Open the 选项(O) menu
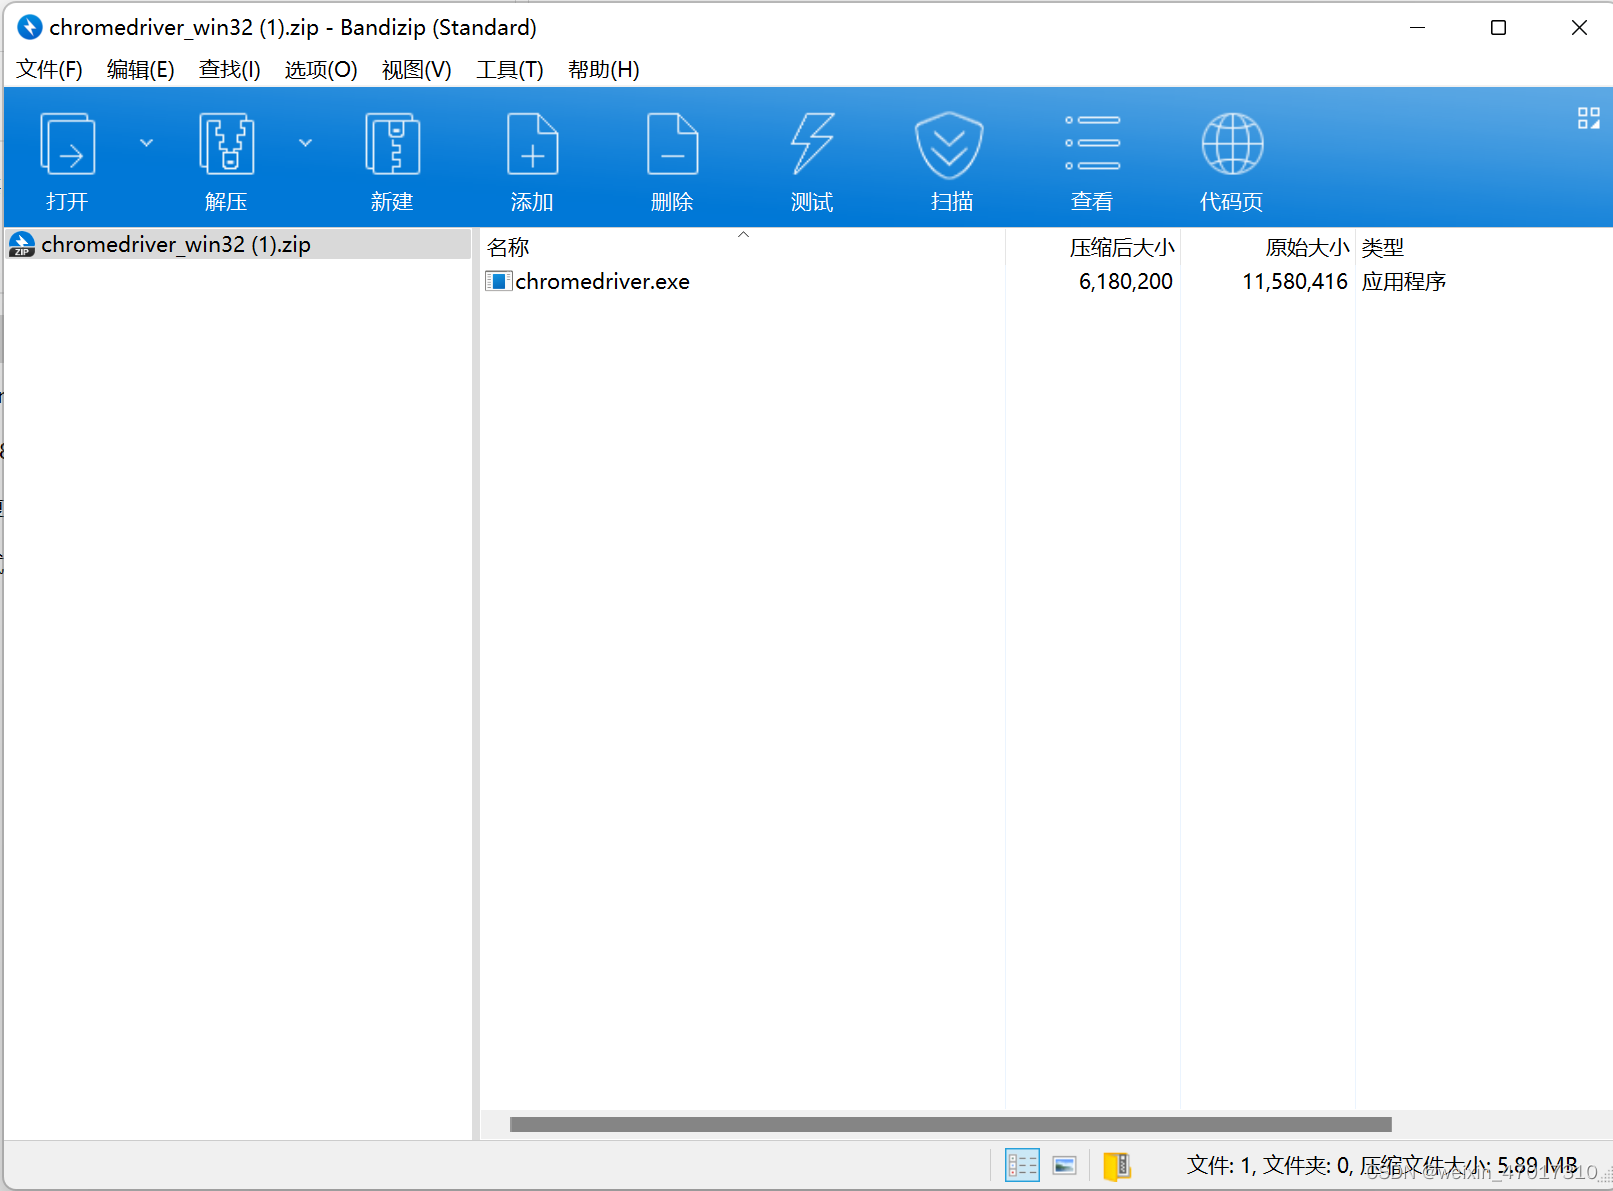This screenshot has width=1613, height=1191. [x=320, y=69]
